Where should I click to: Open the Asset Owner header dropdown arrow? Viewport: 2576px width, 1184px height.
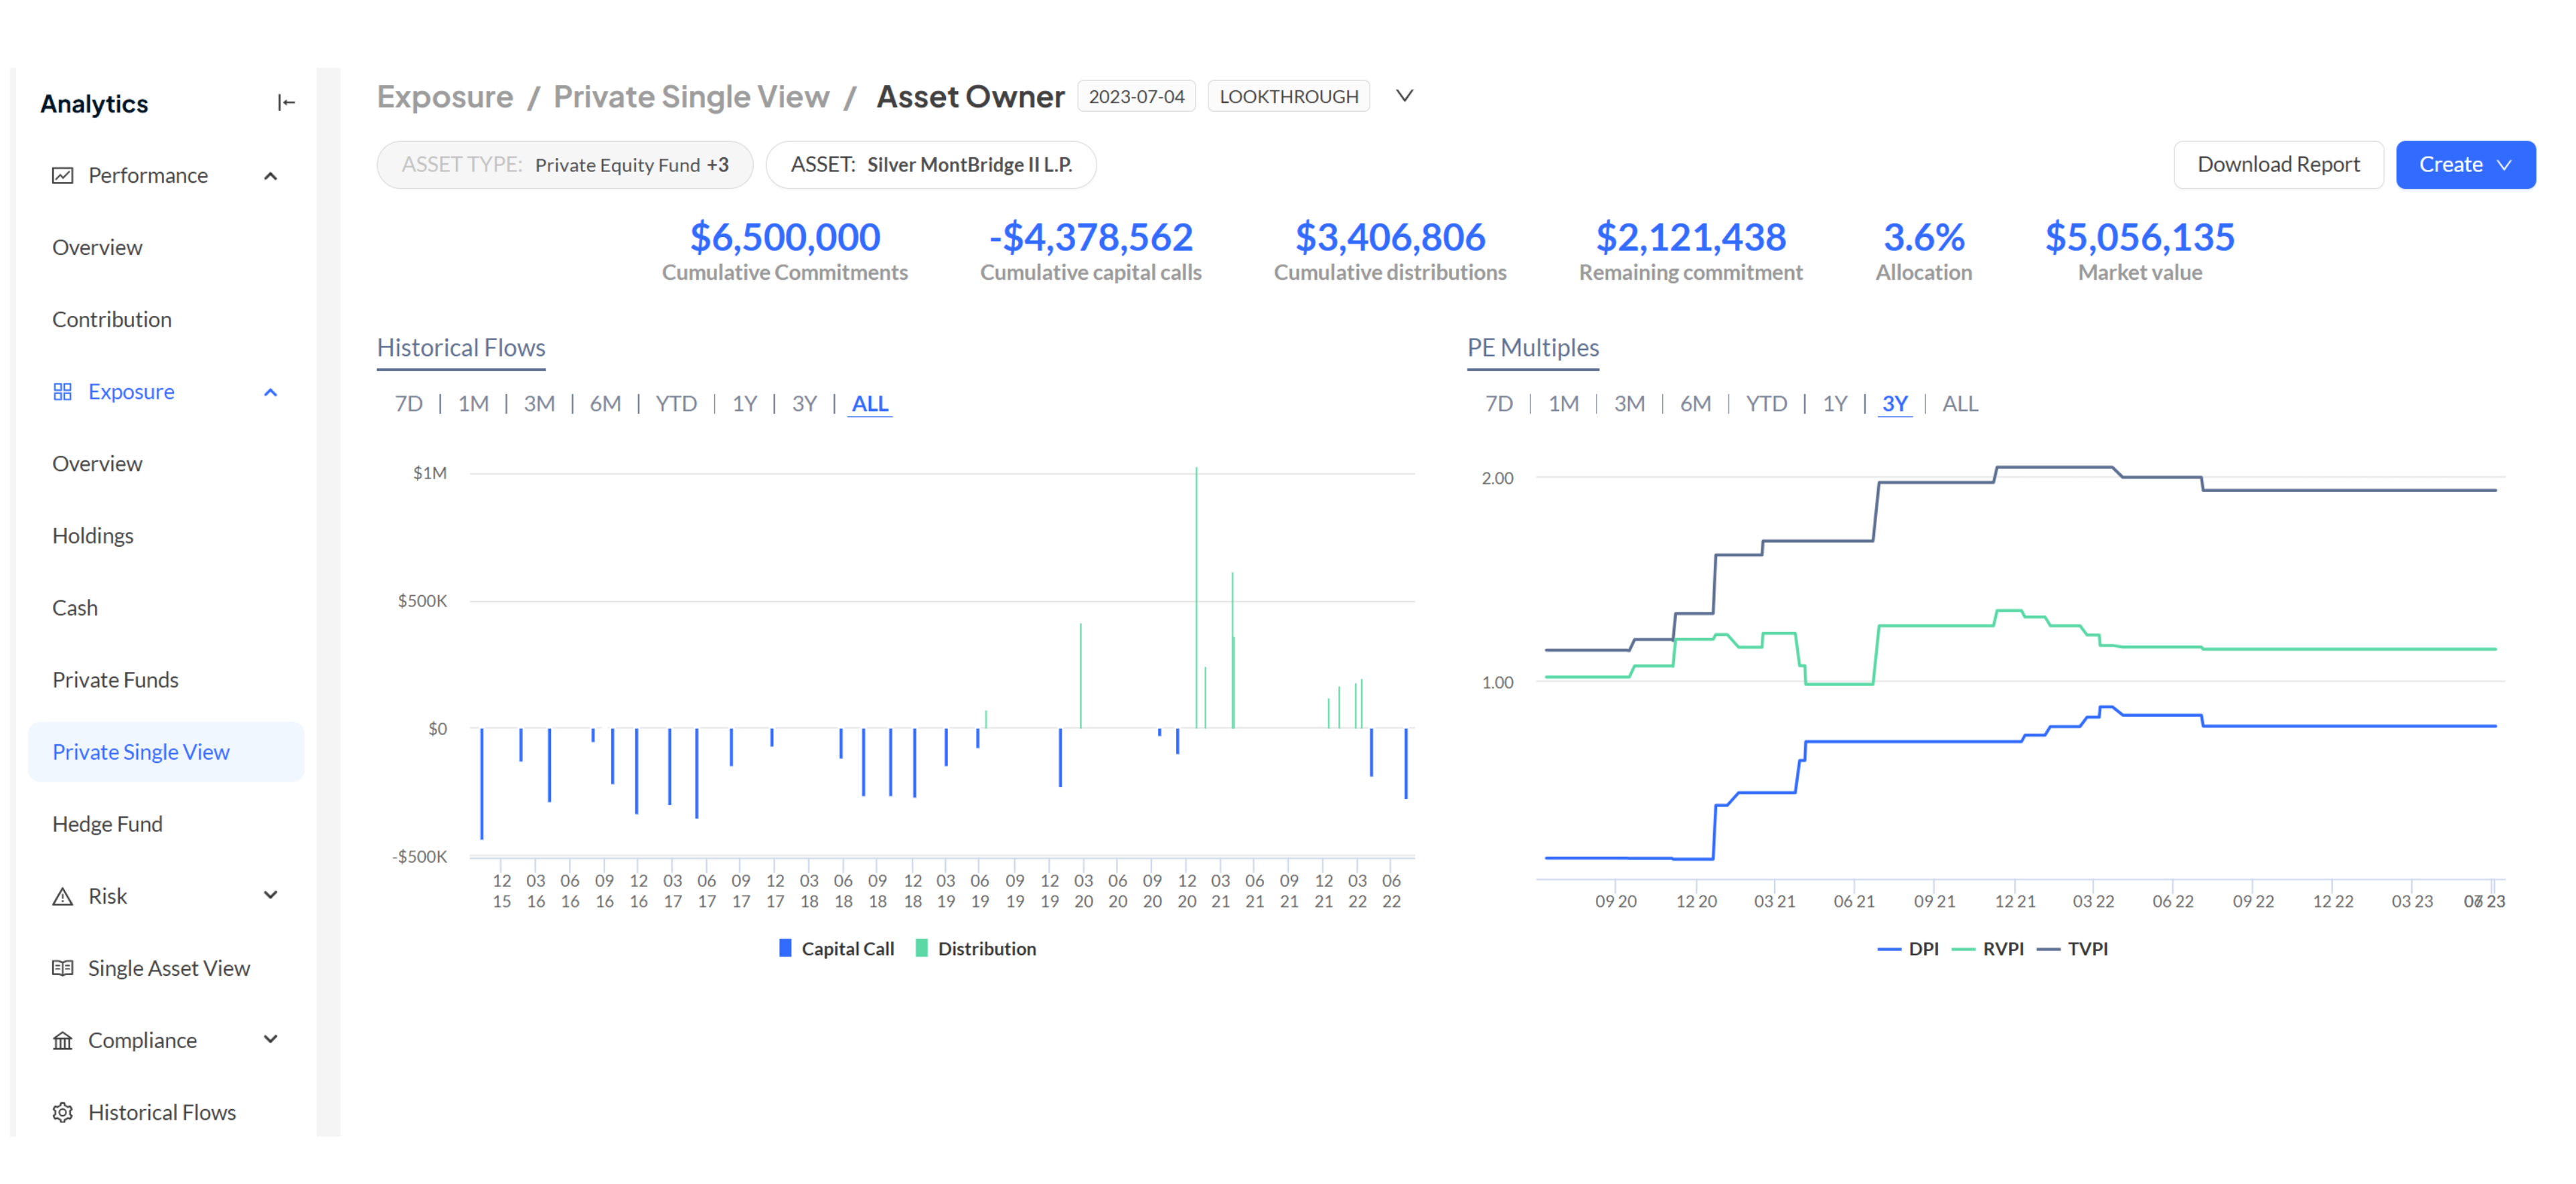[1405, 96]
